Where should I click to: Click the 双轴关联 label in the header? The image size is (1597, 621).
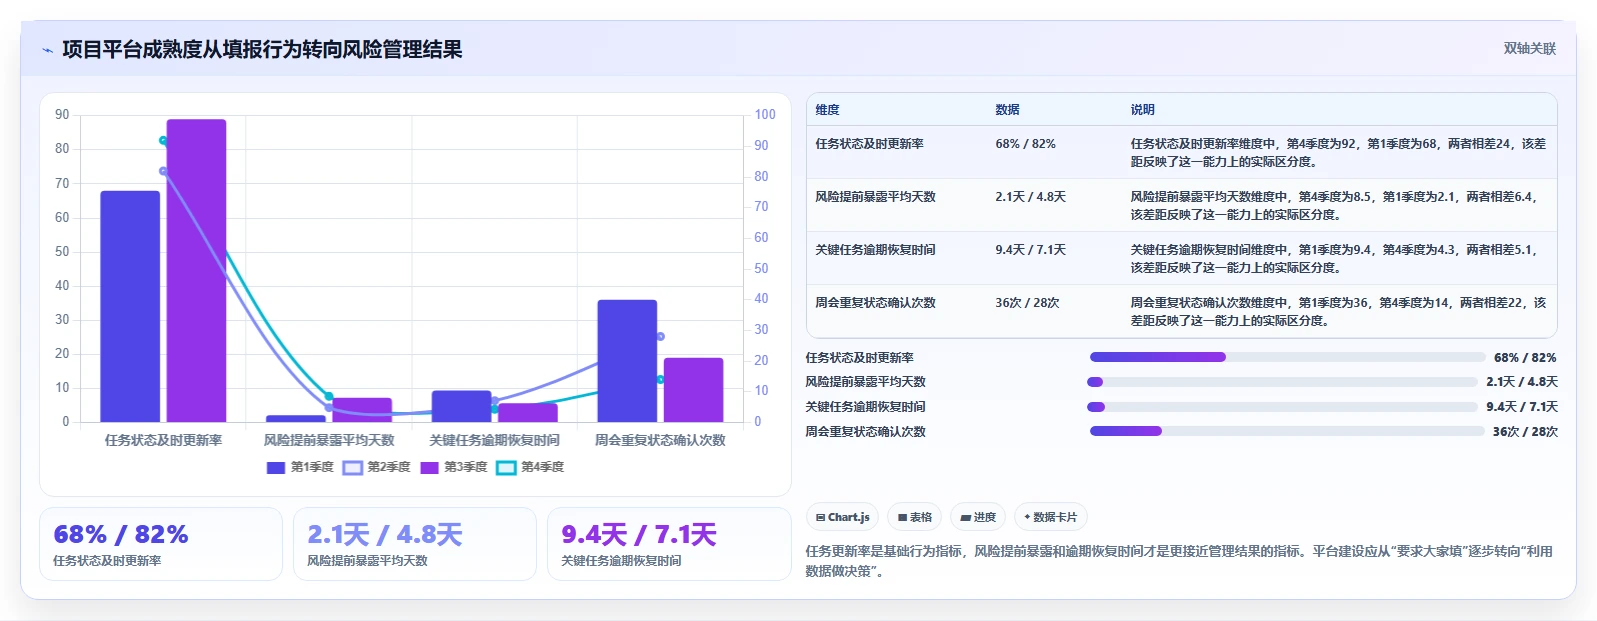tap(1530, 48)
